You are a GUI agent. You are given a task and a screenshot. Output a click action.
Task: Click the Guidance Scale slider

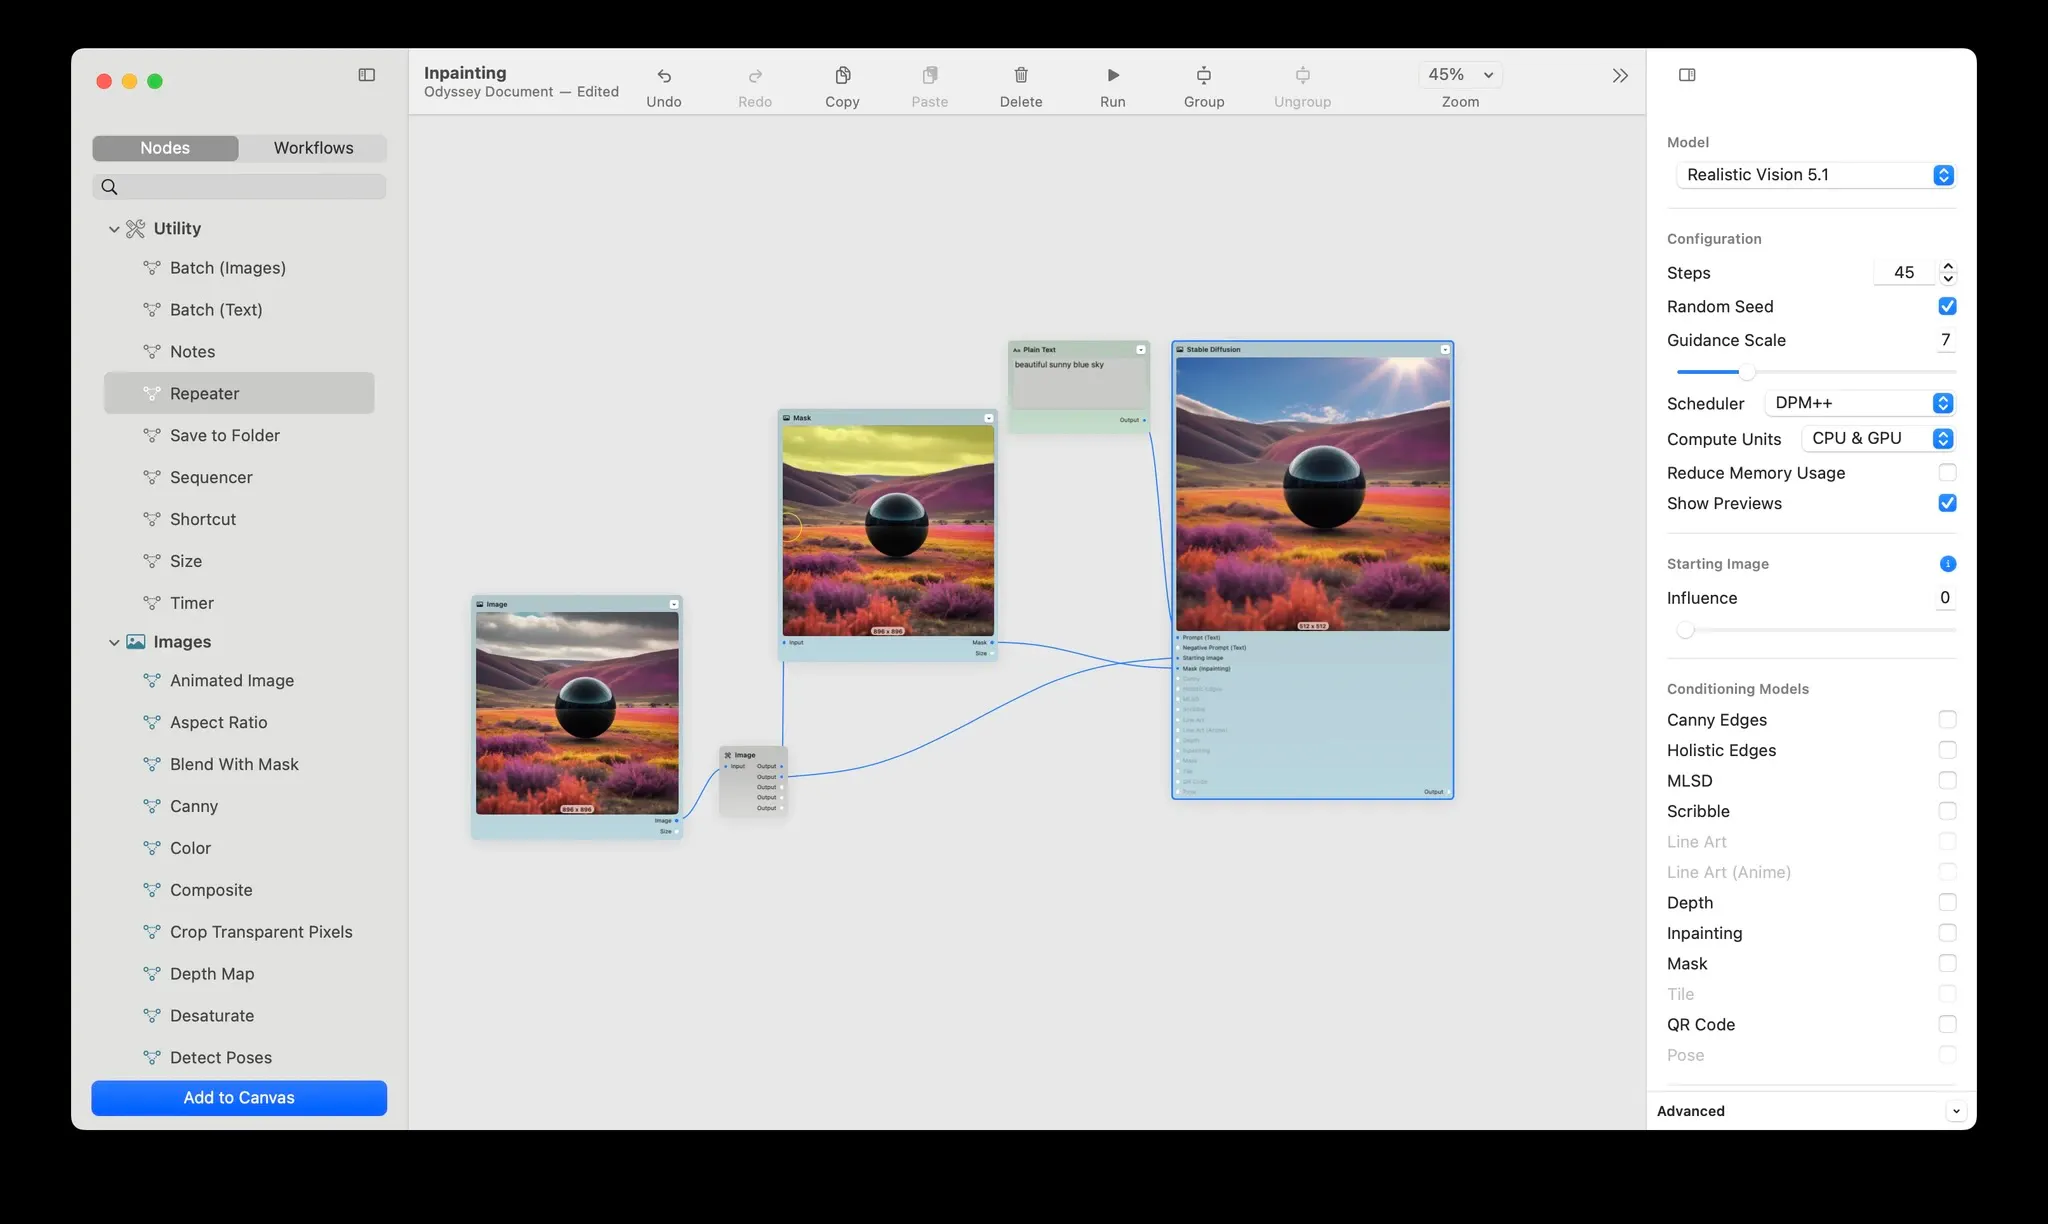(1816, 372)
